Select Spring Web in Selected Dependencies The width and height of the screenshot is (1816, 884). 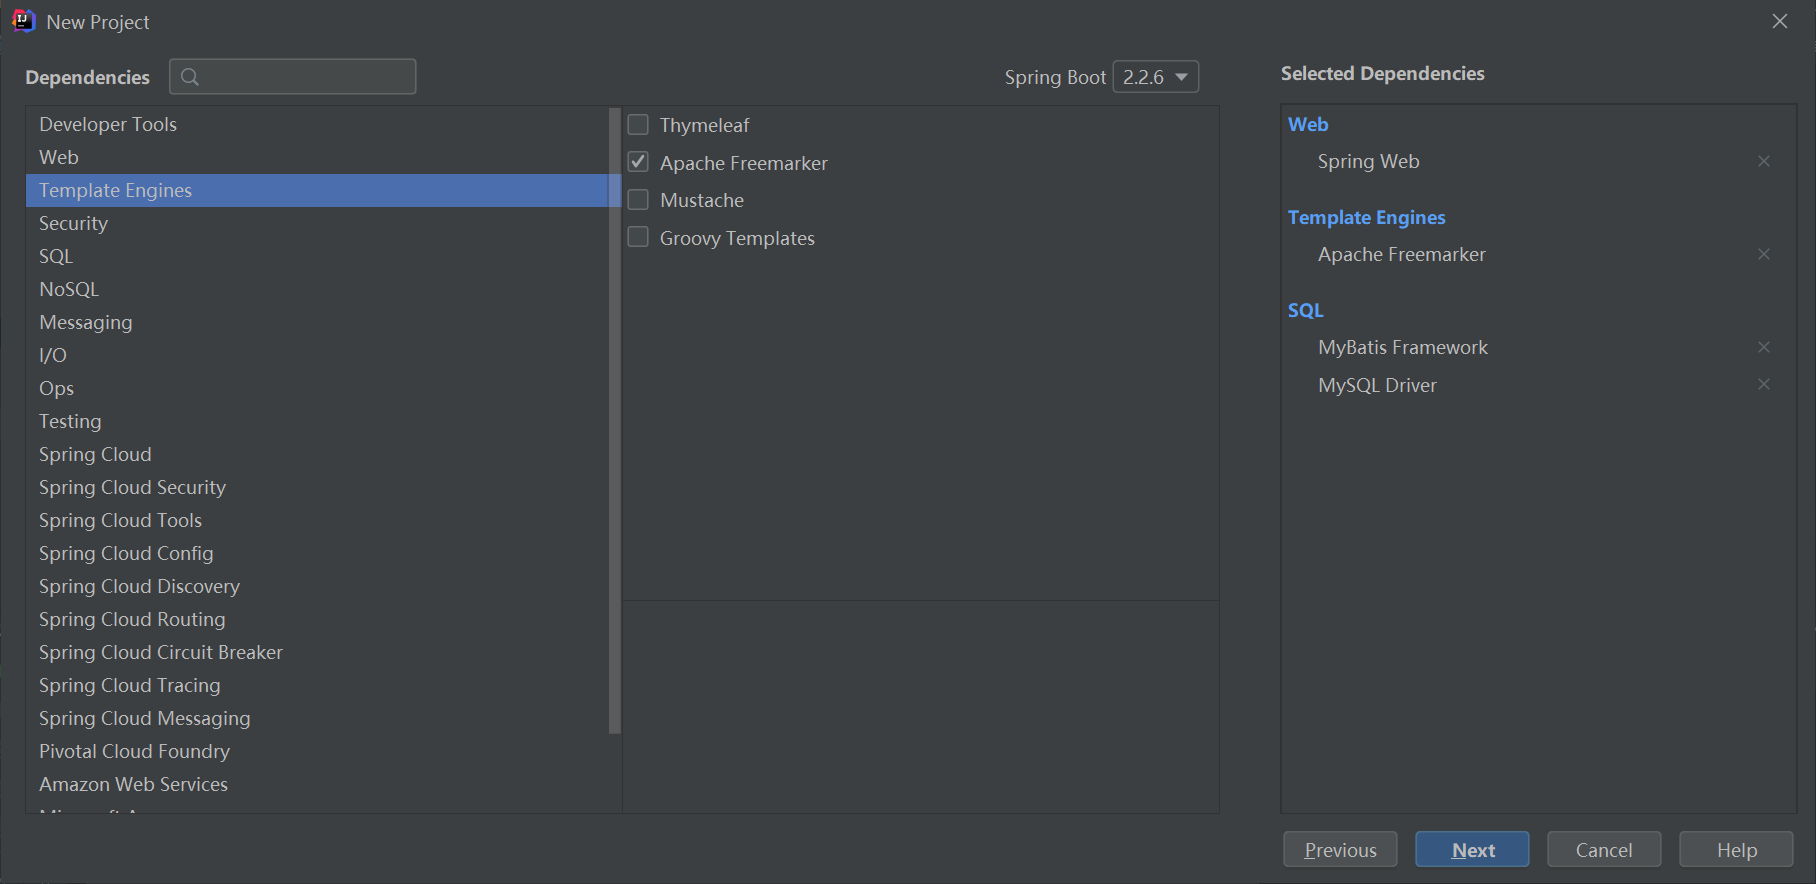tap(1368, 161)
